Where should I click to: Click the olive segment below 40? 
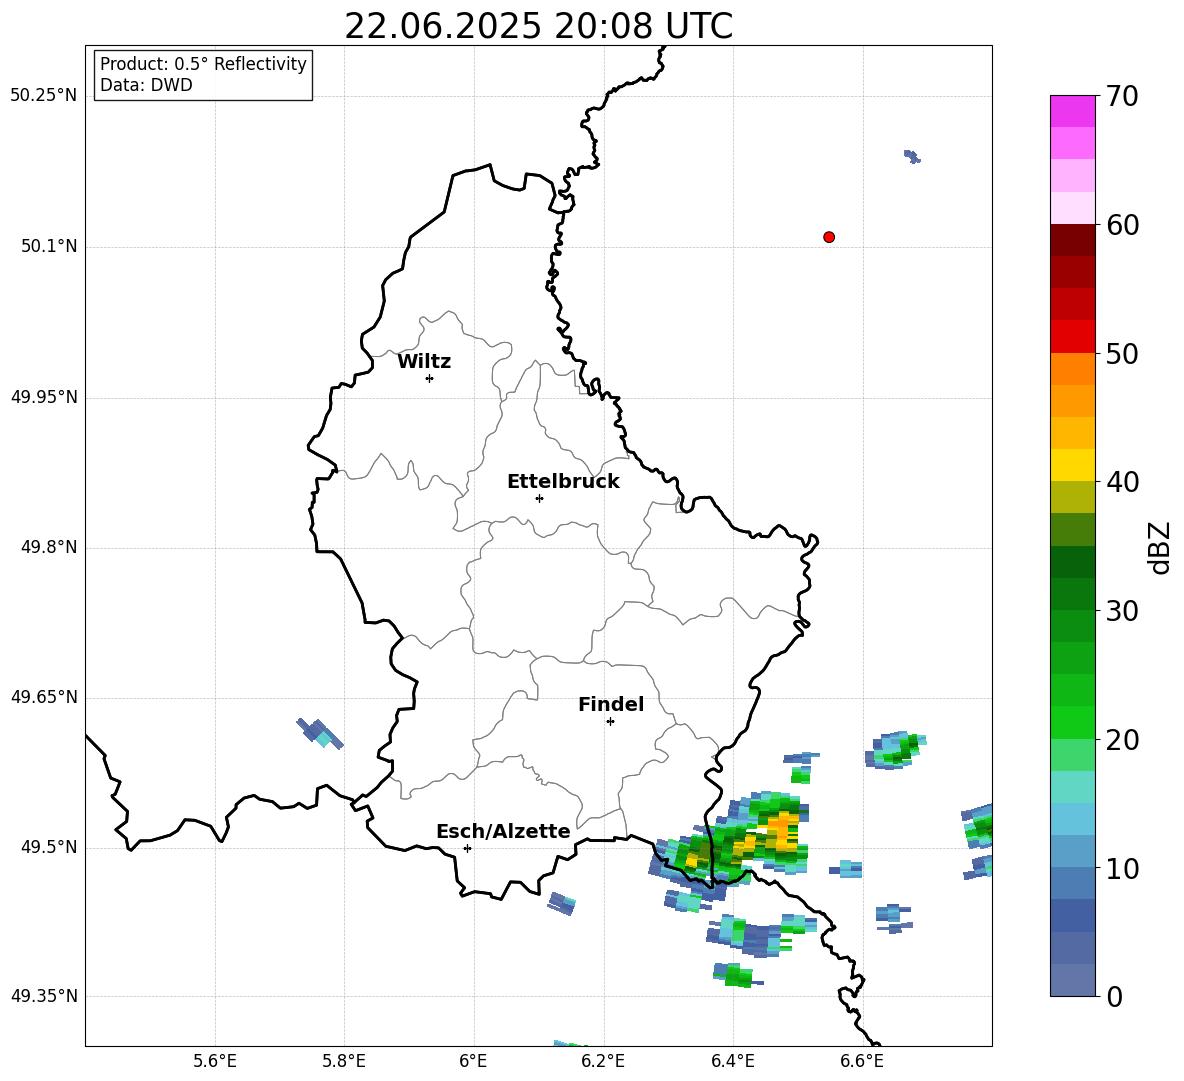point(1072,497)
